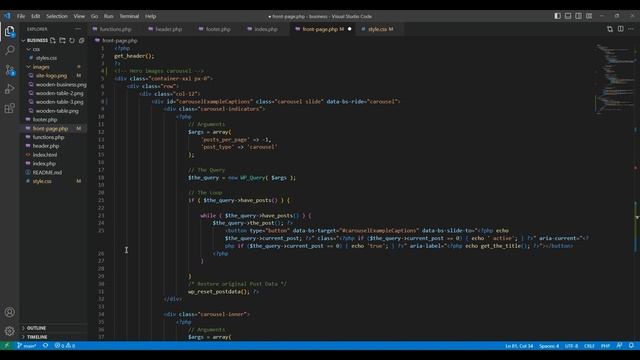Collapse all folders in Explorer
Viewport: 640px width, 360px height.
click(x=82, y=40)
